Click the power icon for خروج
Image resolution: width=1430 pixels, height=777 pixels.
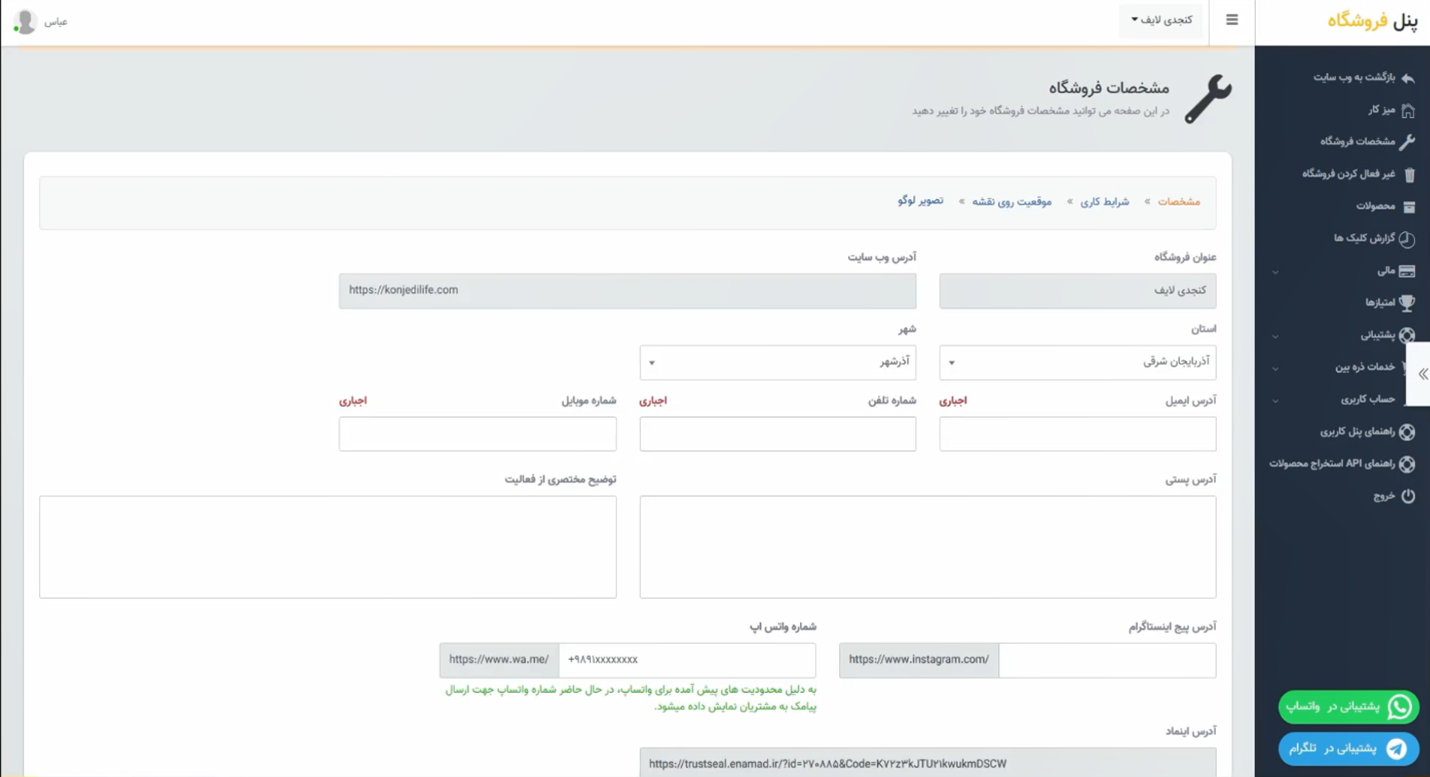click(1407, 496)
